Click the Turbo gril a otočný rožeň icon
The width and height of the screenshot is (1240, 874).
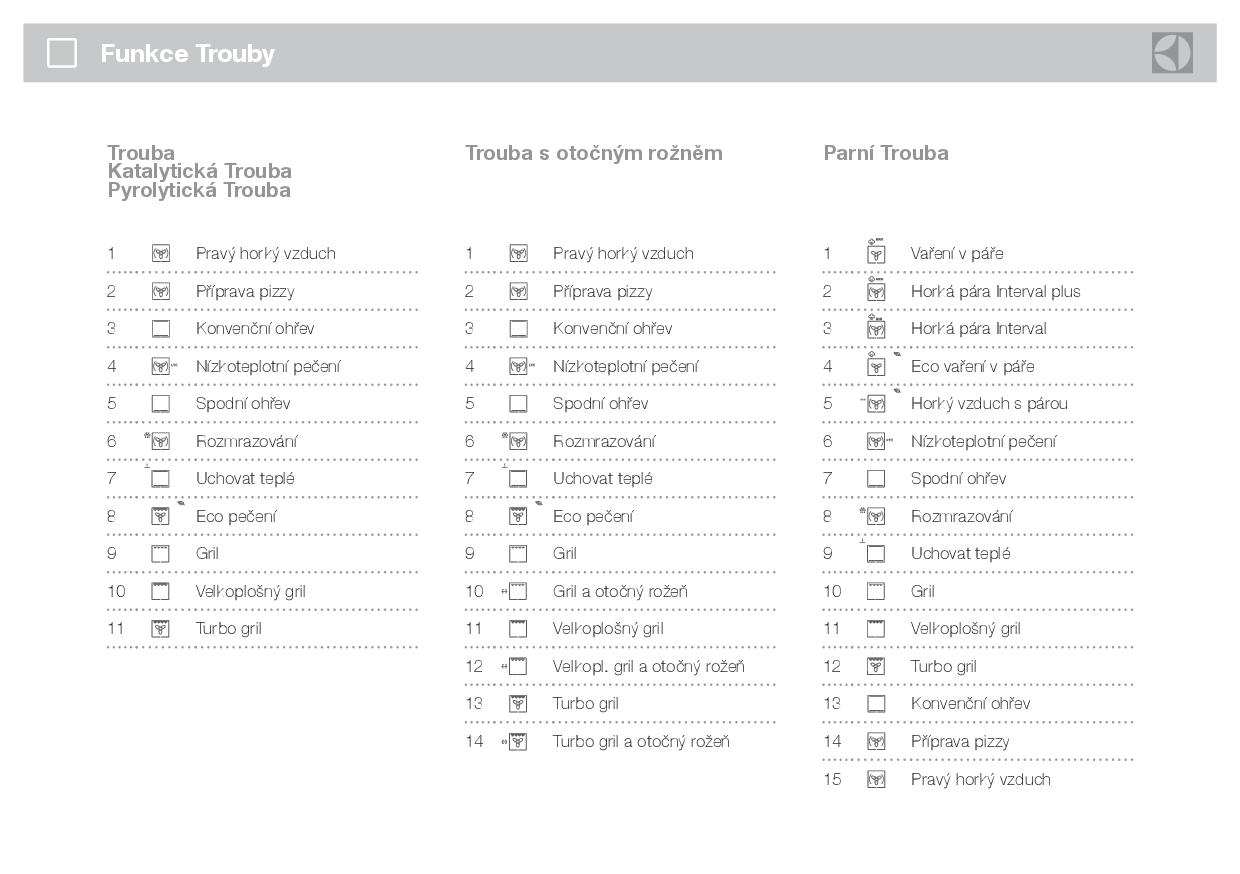click(x=518, y=741)
